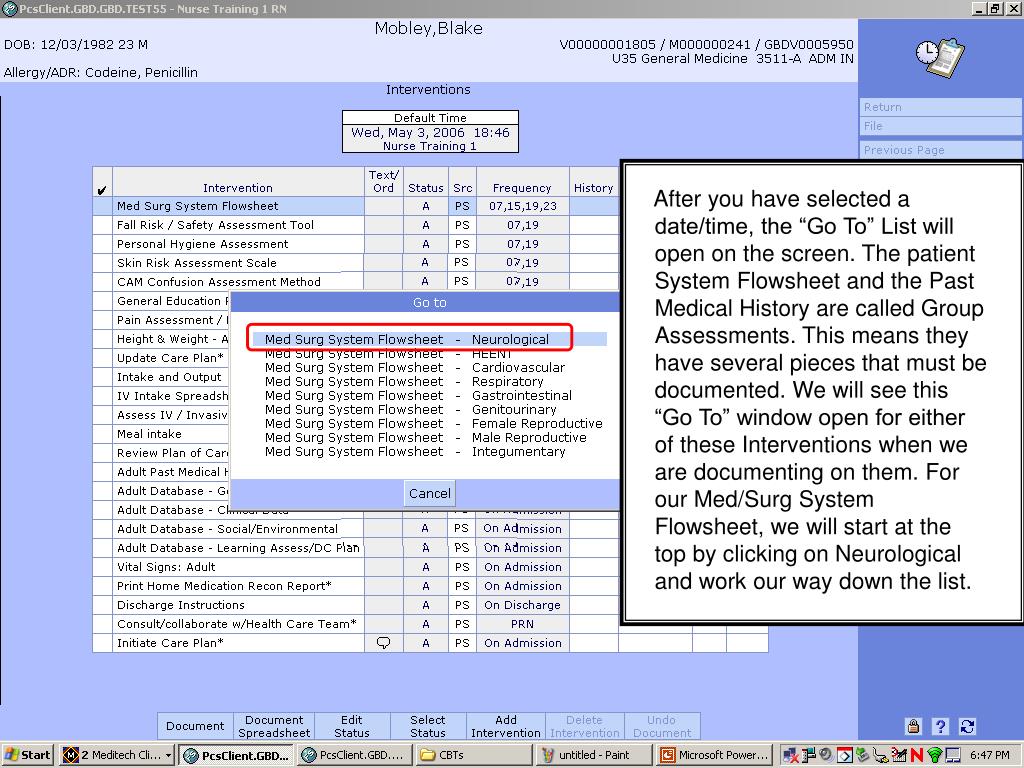
Task: Click the Previous Page button
Action: pyautogui.click(x=940, y=150)
